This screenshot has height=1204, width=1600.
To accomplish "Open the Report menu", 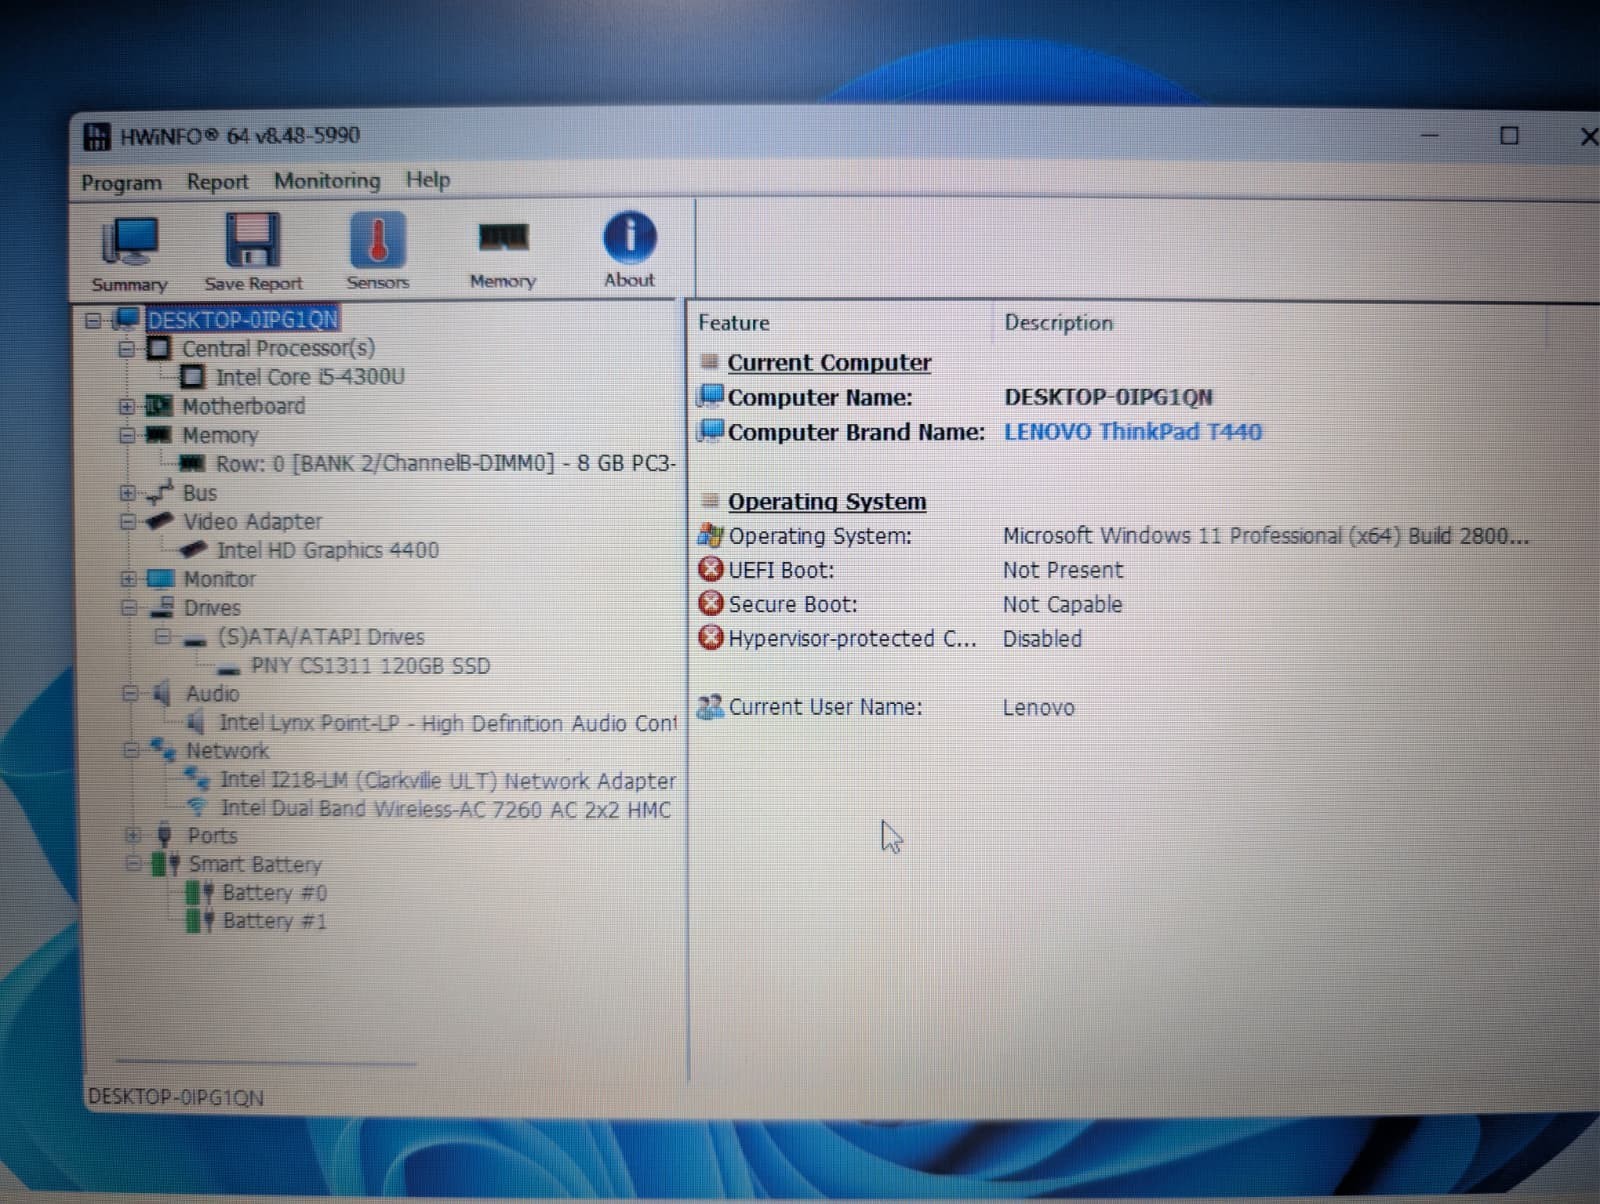I will [x=217, y=182].
